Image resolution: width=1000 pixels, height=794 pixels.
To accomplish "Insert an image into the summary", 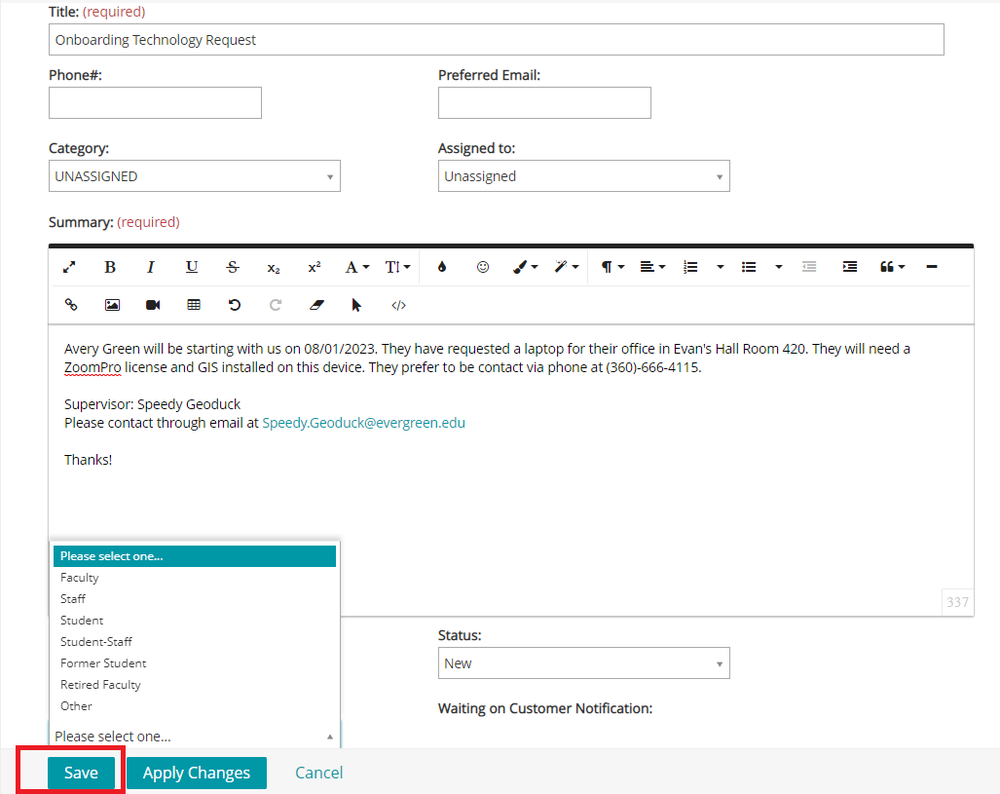I will tap(112, 305).
